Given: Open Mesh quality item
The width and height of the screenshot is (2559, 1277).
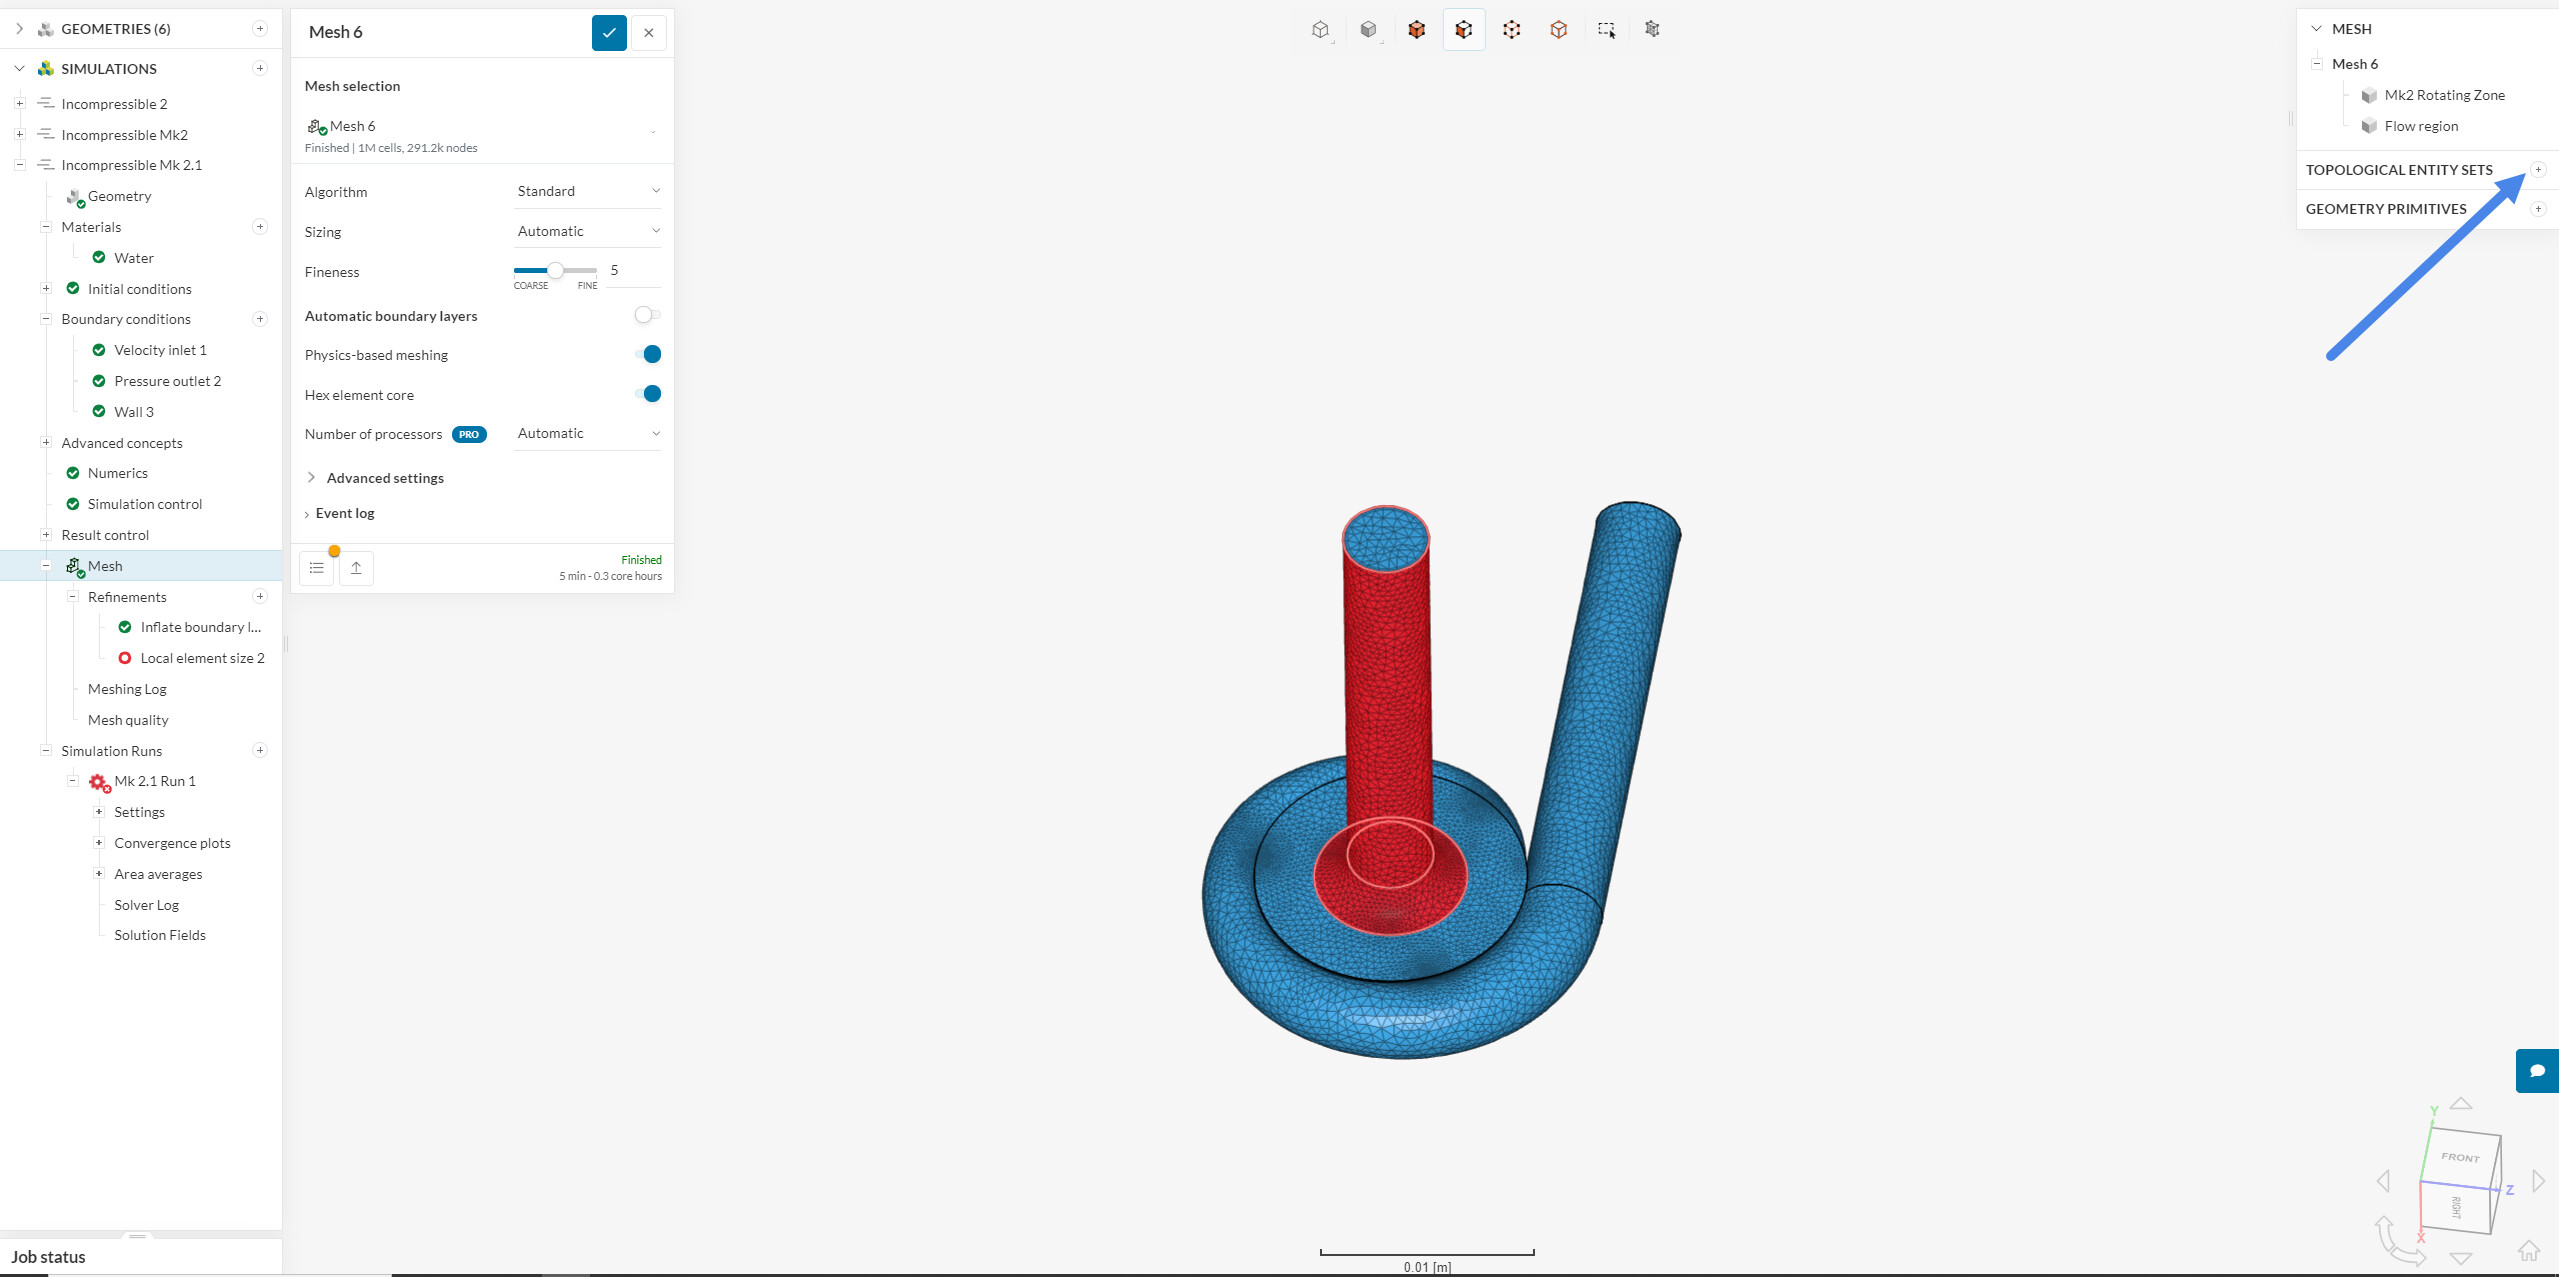Looking at the screenshot, I should pos(128,720).
